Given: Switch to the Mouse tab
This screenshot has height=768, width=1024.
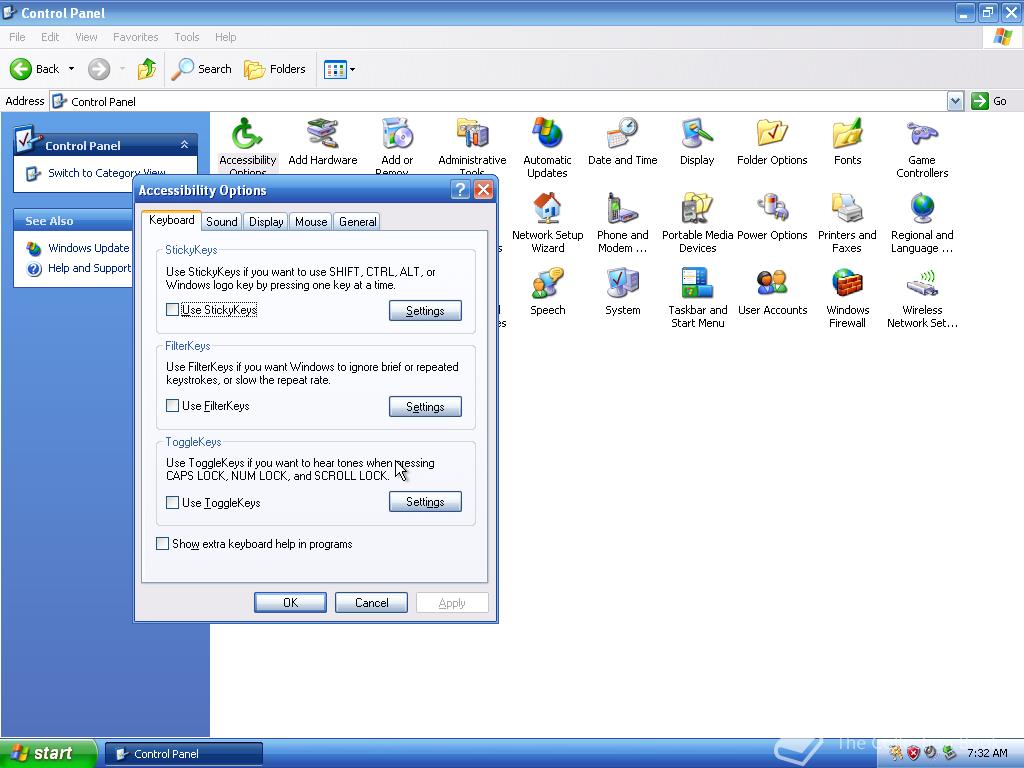Looking at the screenshot, I should point(311,221).
